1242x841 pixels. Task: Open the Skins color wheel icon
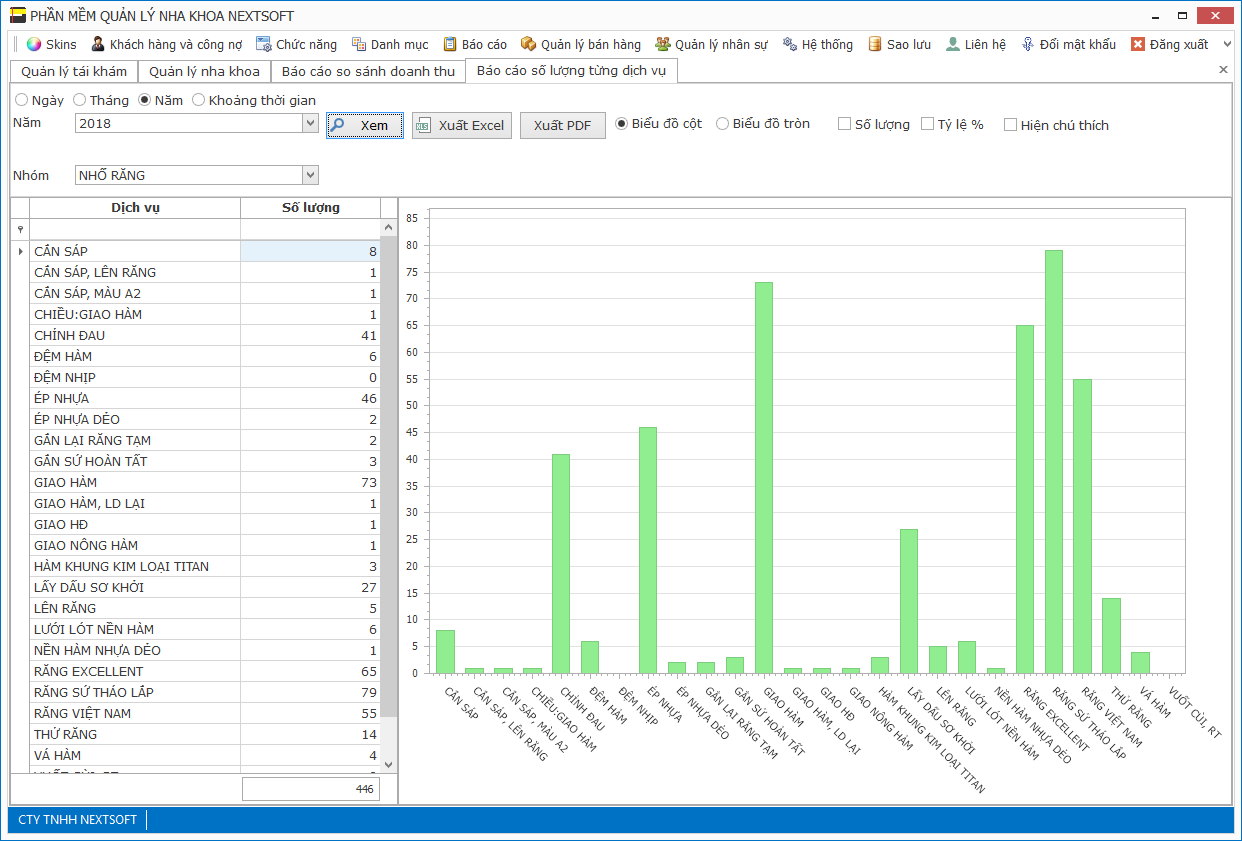pyautogui.click(x=34, y=44)
